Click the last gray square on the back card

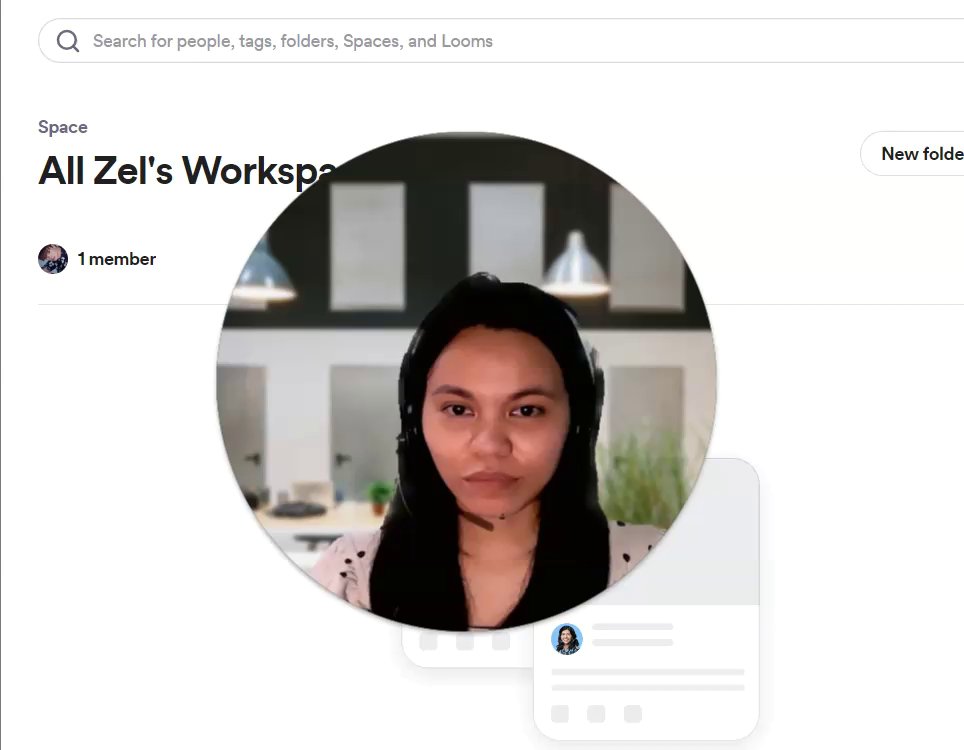(x=501, y=641)
